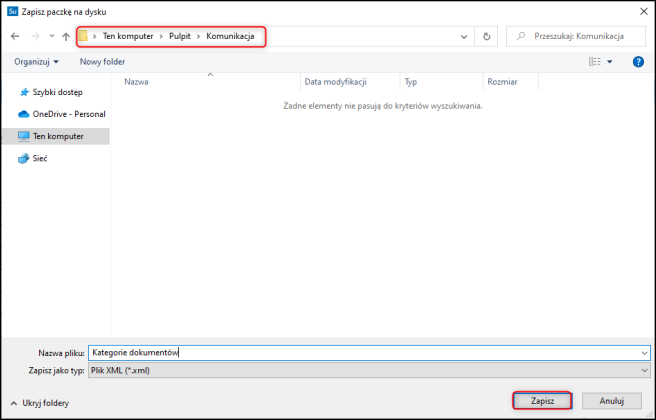Click the search magnifier icon

521,36
